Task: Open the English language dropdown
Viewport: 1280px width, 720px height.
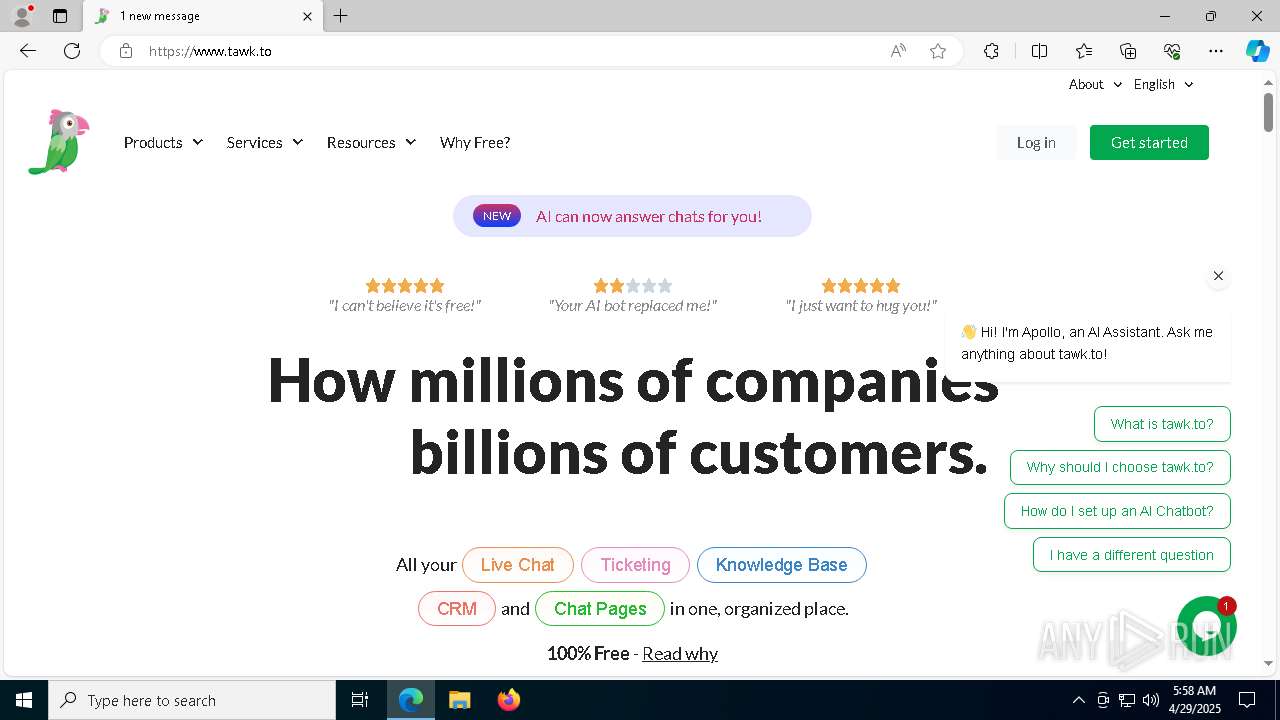Action: click(x=1164, y=84)
